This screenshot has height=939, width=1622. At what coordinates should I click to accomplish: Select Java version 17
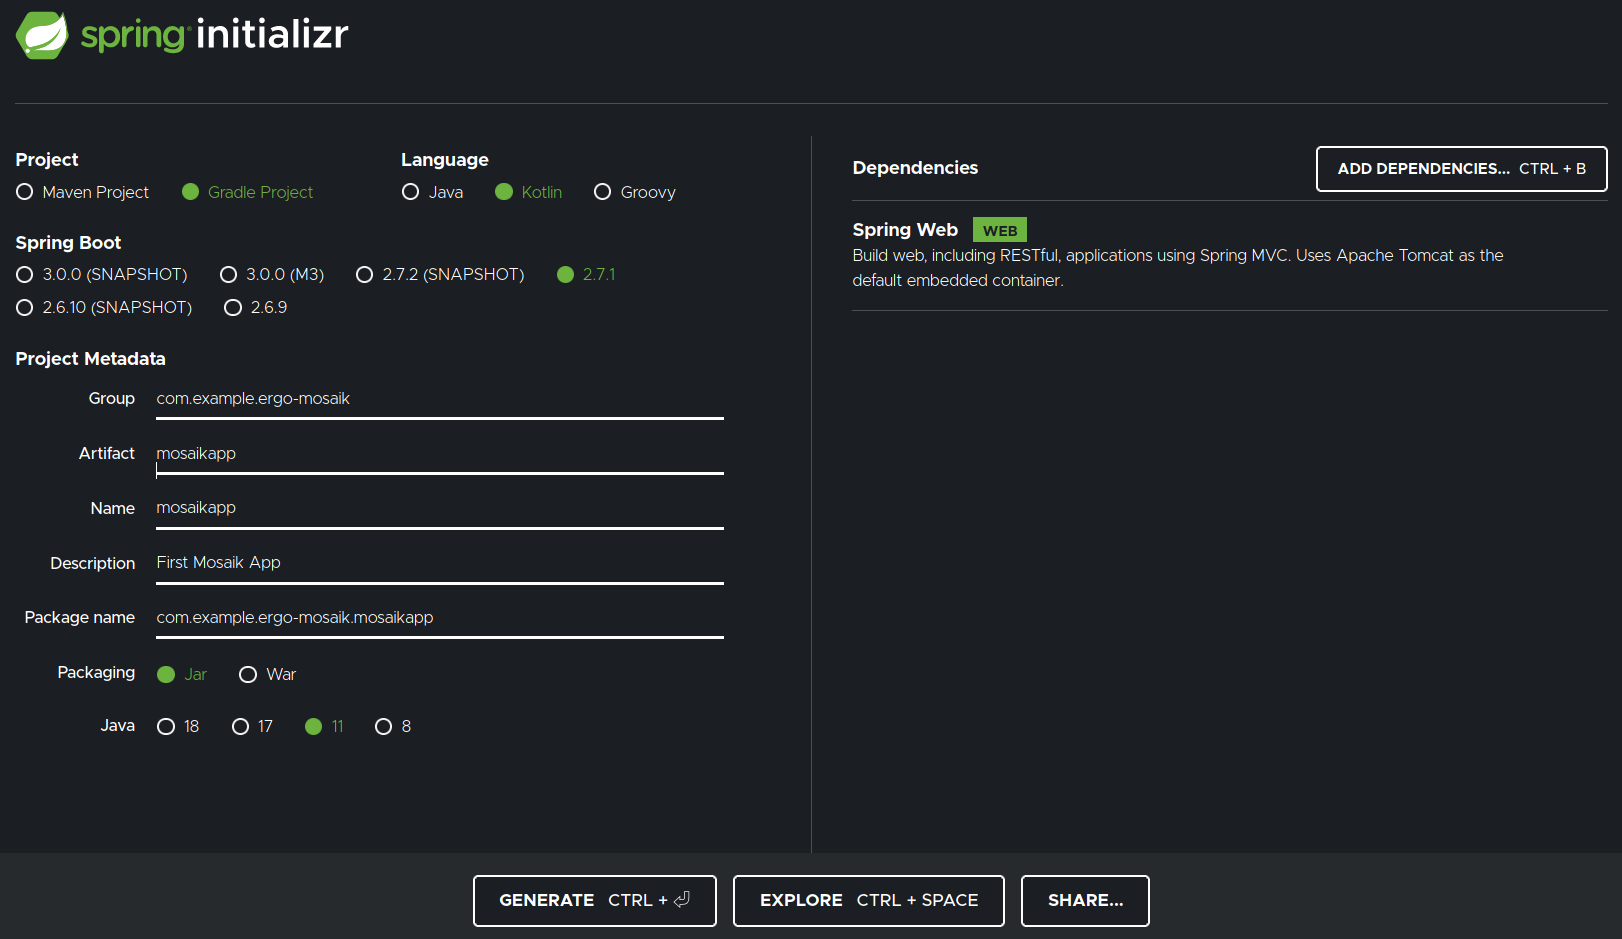coord(241,726)
